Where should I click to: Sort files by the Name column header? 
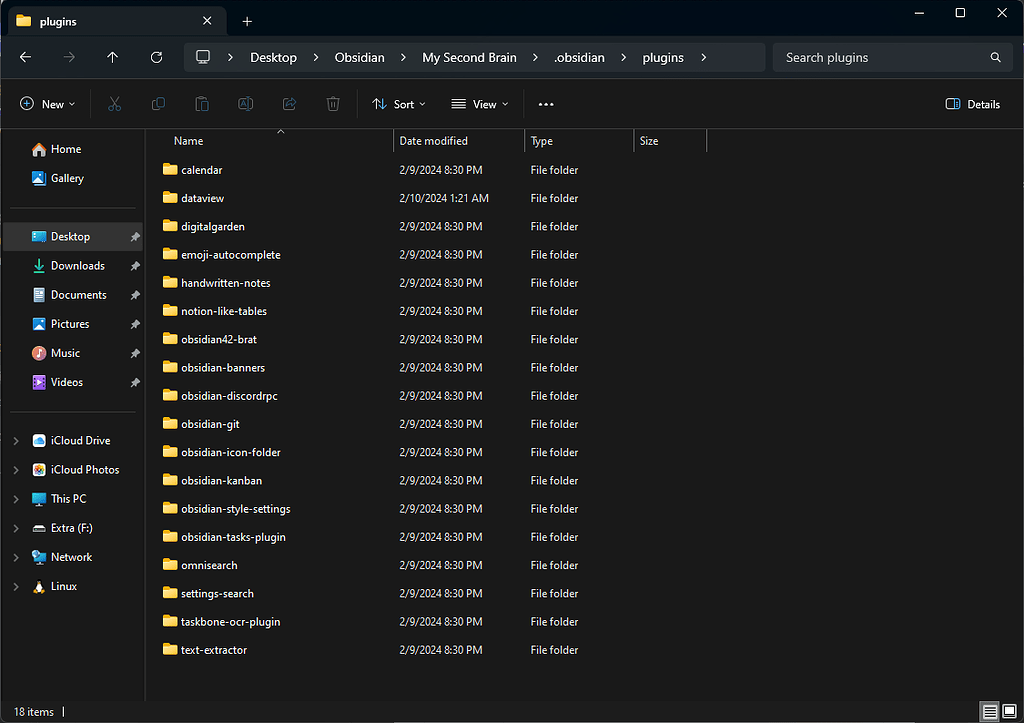pos(188,140)
